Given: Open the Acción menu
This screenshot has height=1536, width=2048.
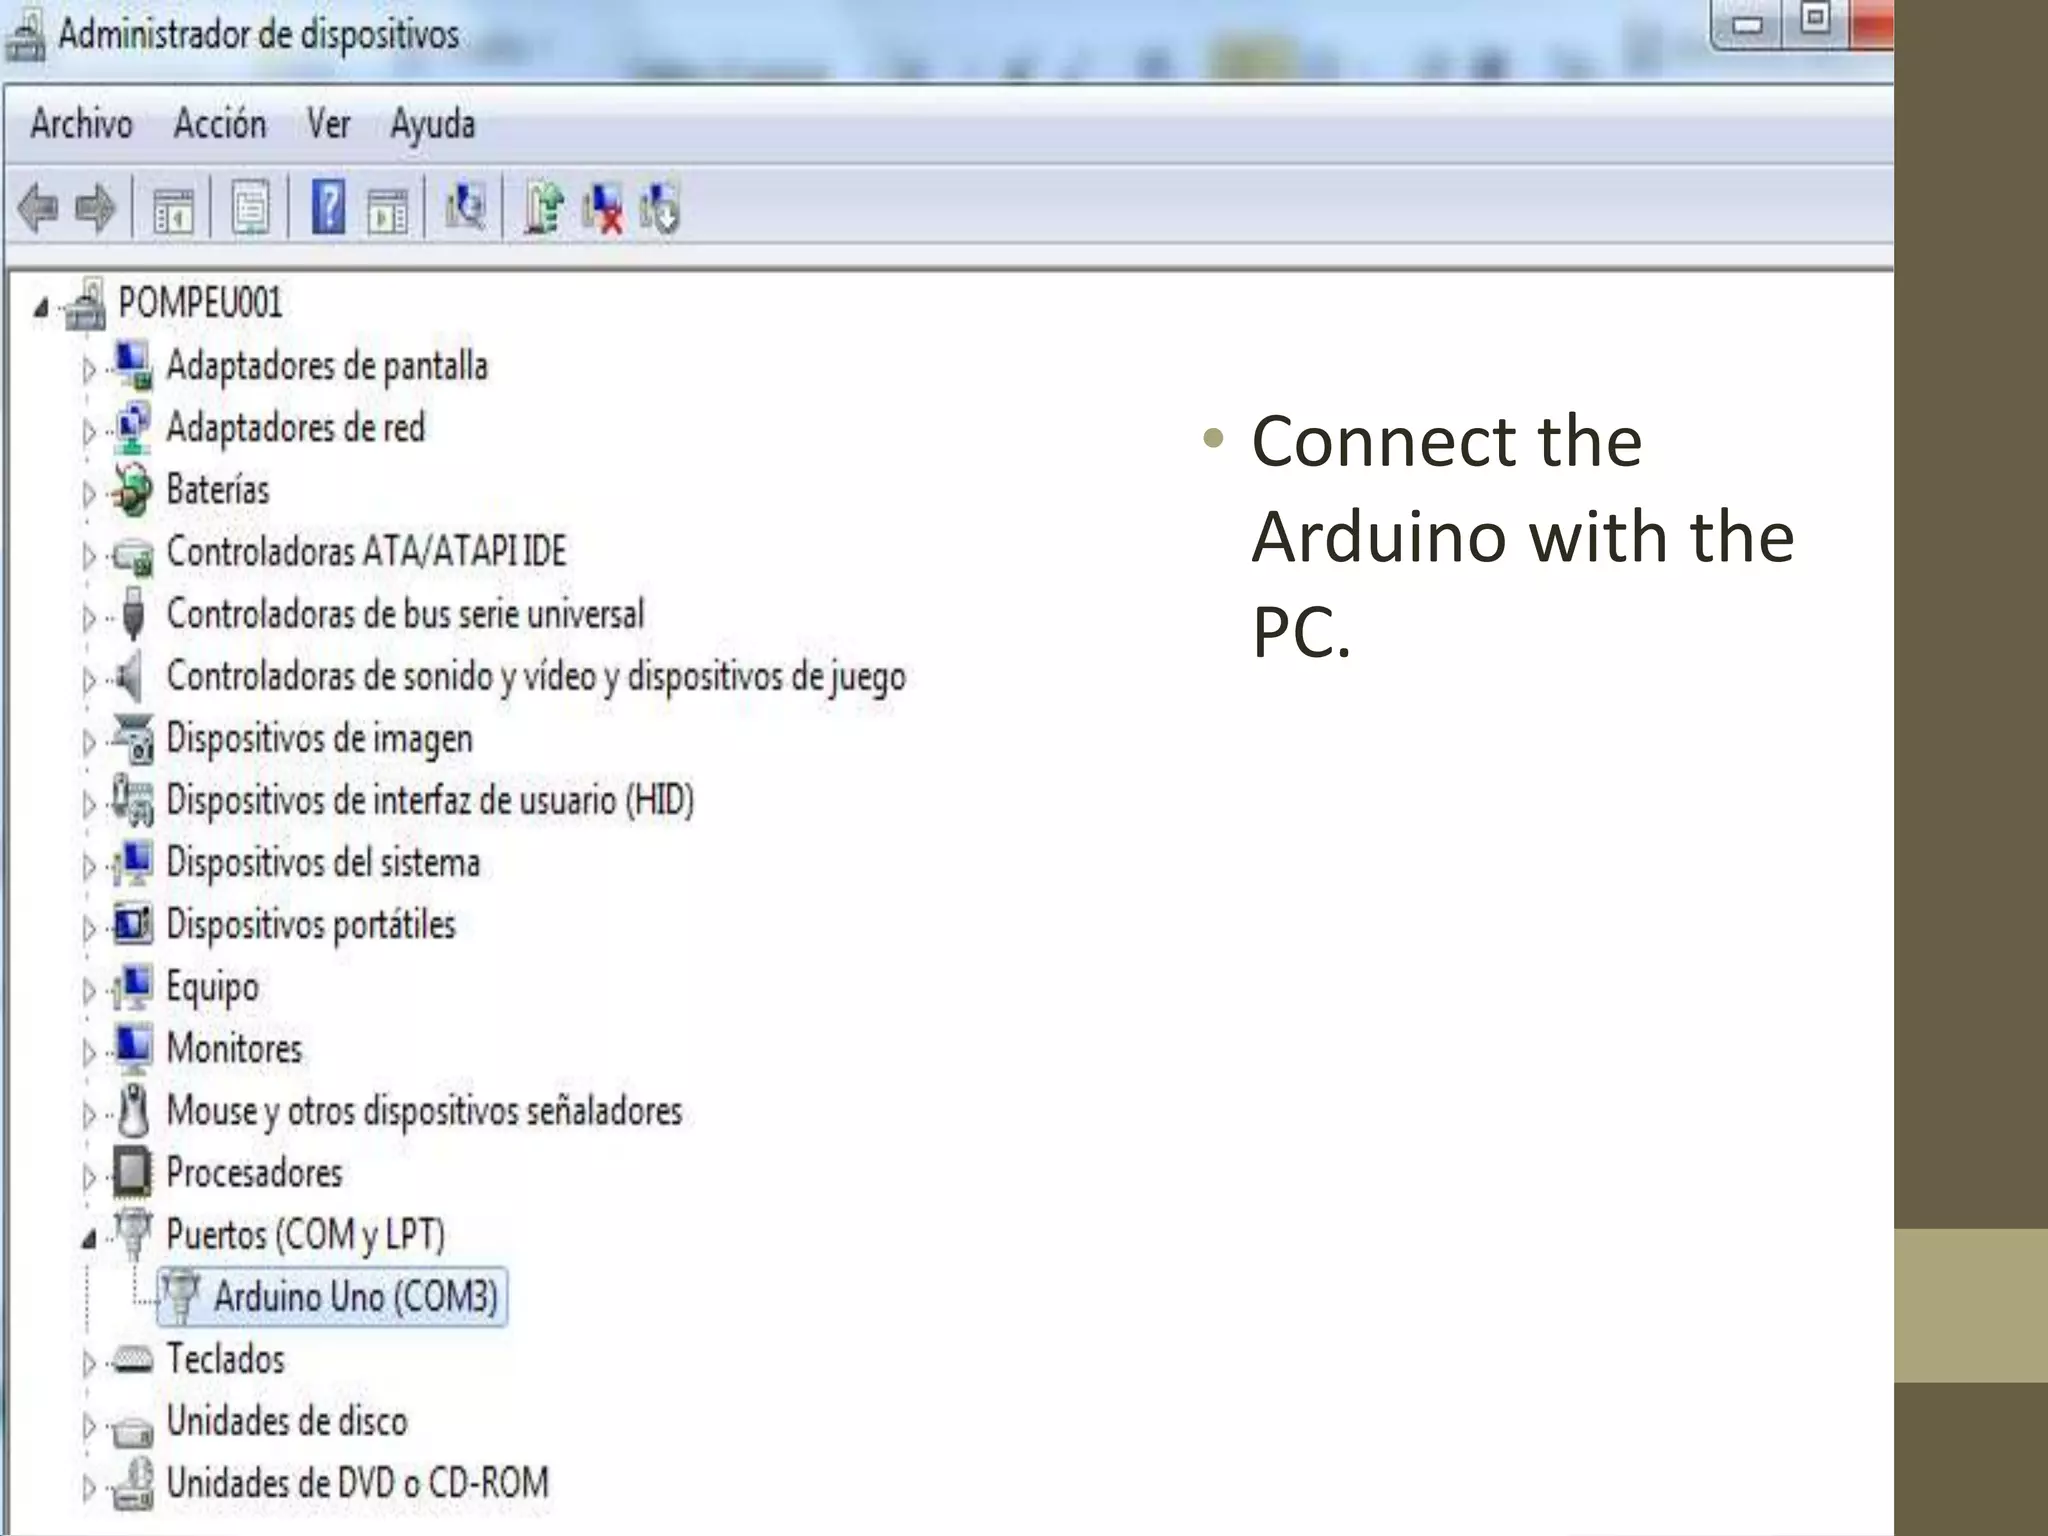Looking at the screenshot, I should pos(220,124).
